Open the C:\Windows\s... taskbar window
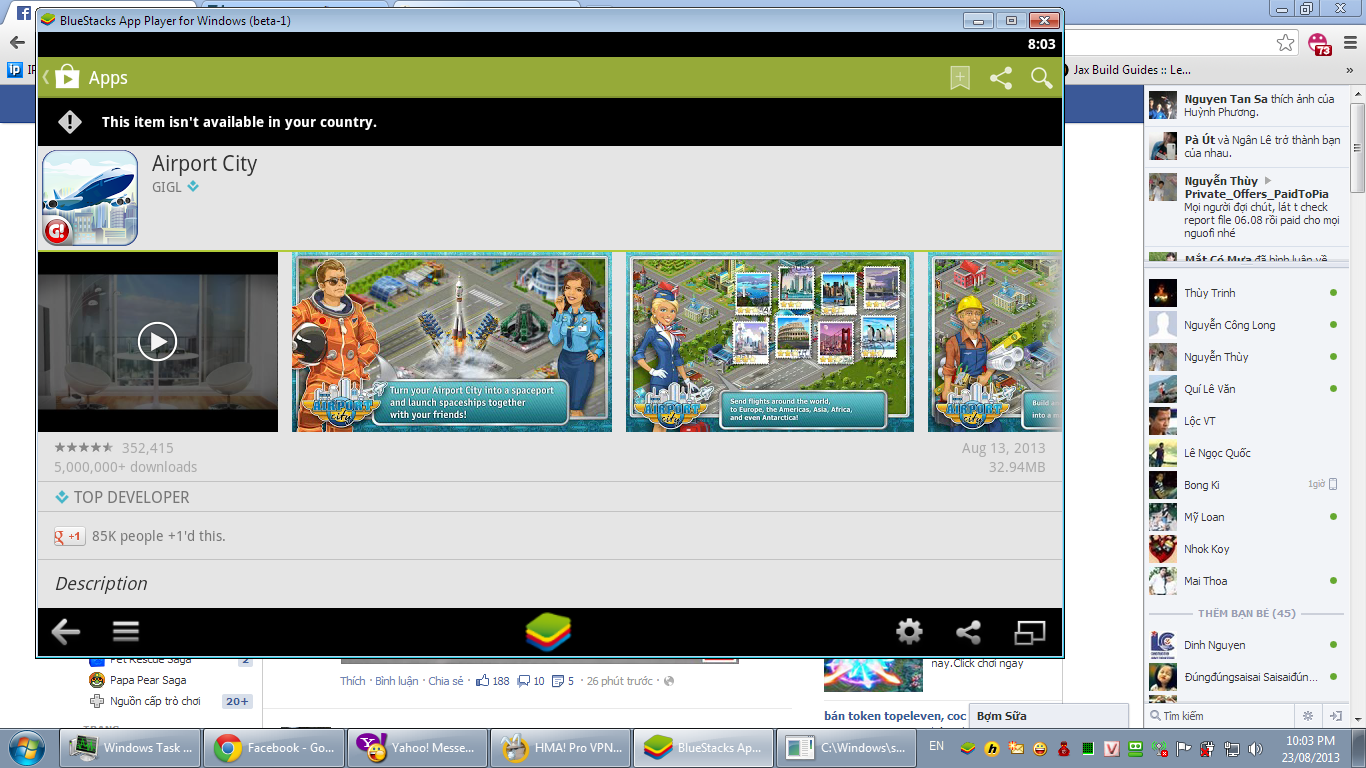Viewport: 1366px width, 768px height. tap(846, 747)
